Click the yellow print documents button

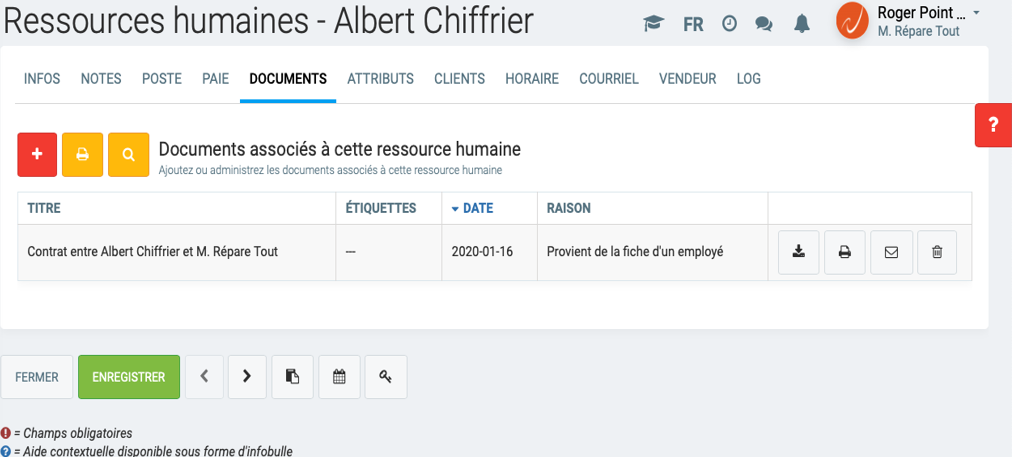coord(83,154)
